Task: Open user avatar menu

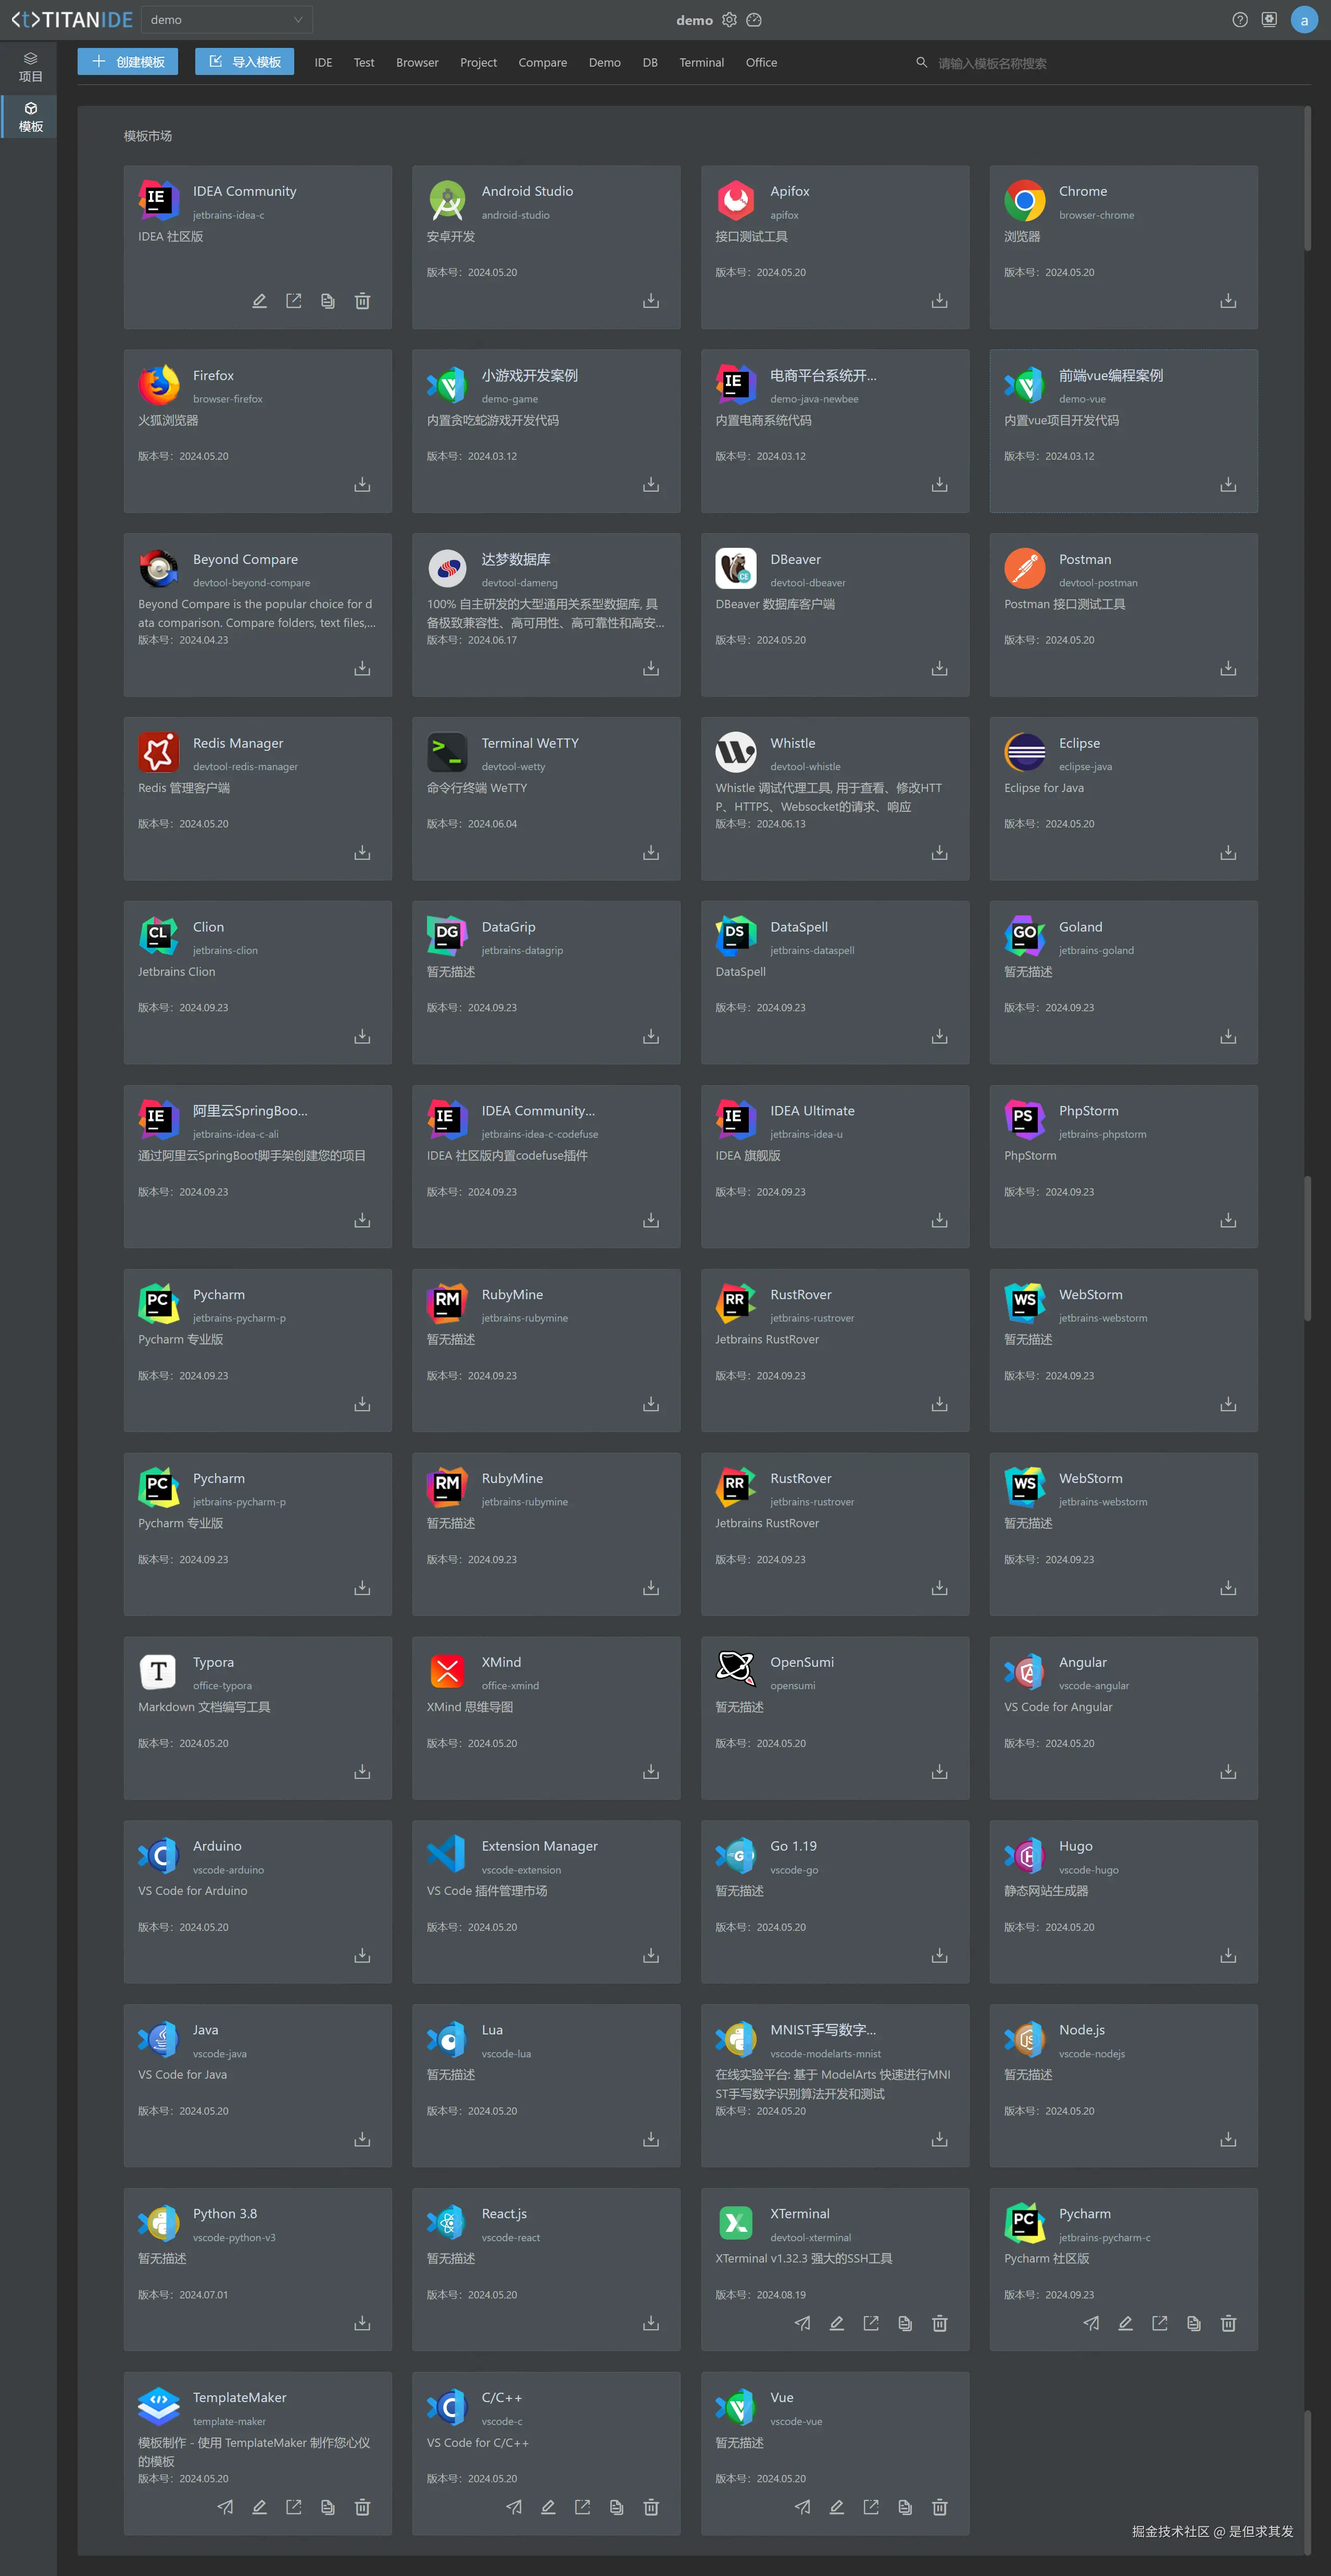Action: point(1303,20)
